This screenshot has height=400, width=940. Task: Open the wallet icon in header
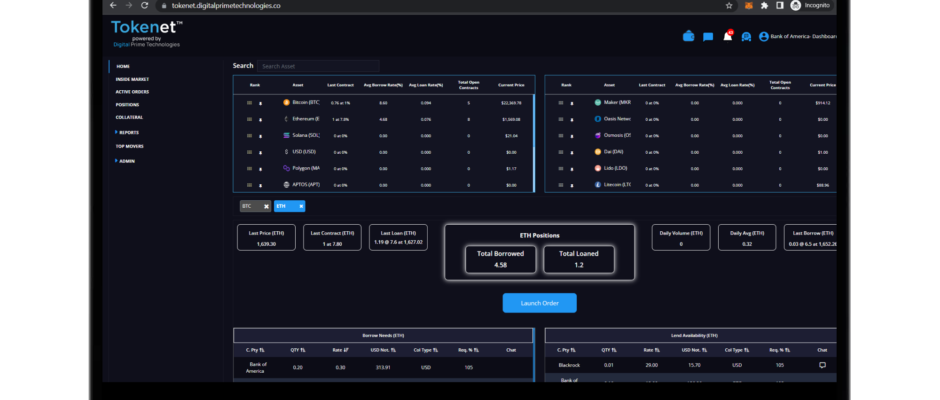688,37
